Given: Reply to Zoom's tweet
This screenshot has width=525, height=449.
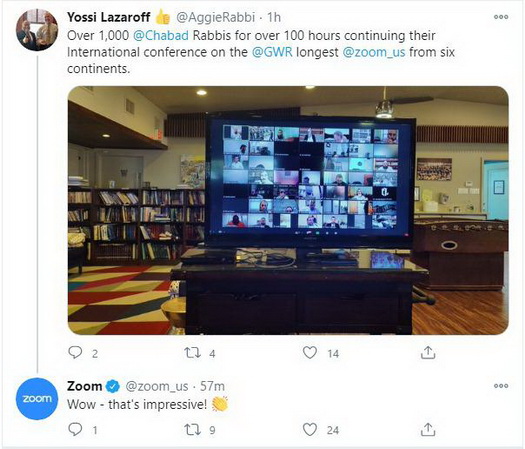Looking at the screenshot, I should point(75,429).
